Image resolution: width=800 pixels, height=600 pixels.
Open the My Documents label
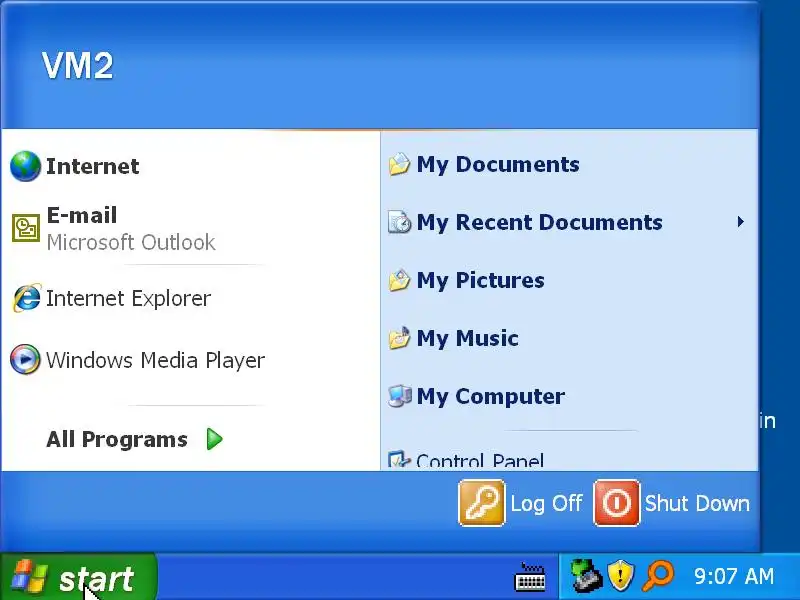click(498, 164)
